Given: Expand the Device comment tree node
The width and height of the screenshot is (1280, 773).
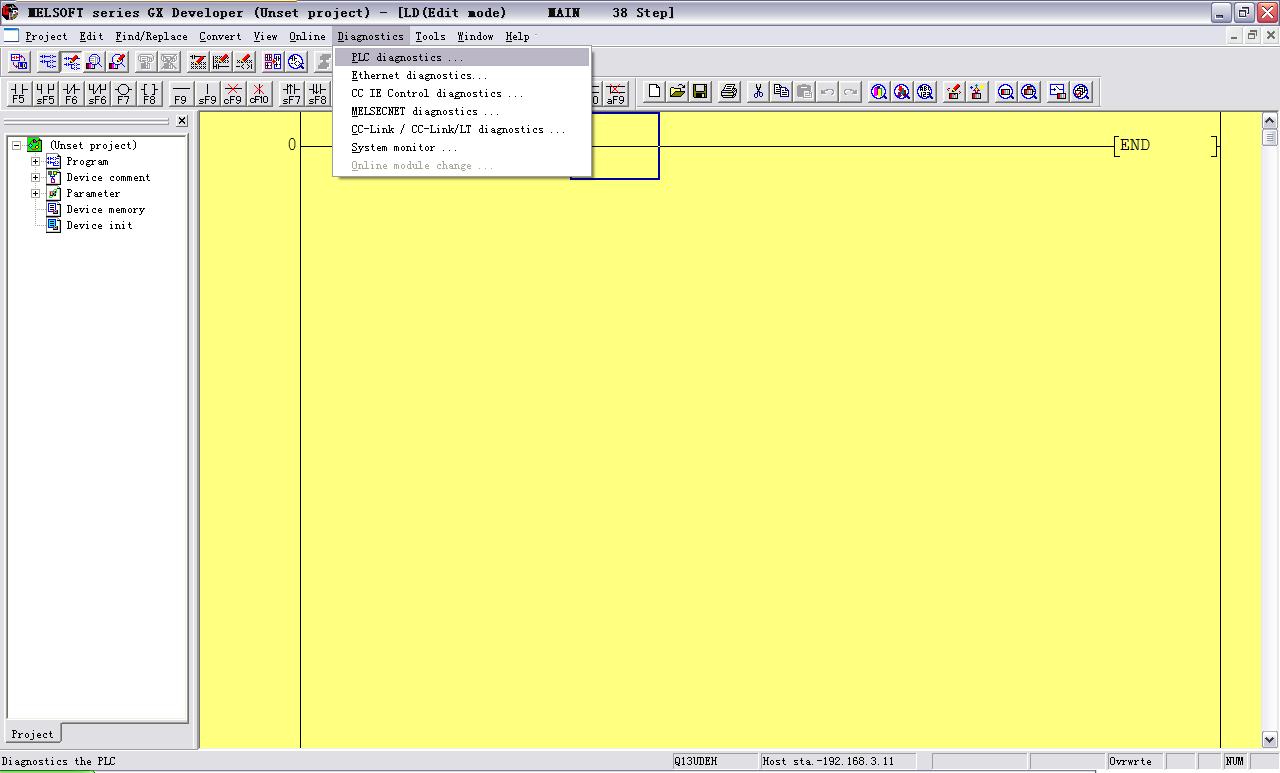Looking at the screenshot, I should pyautogui.click(x=36, y=177).
